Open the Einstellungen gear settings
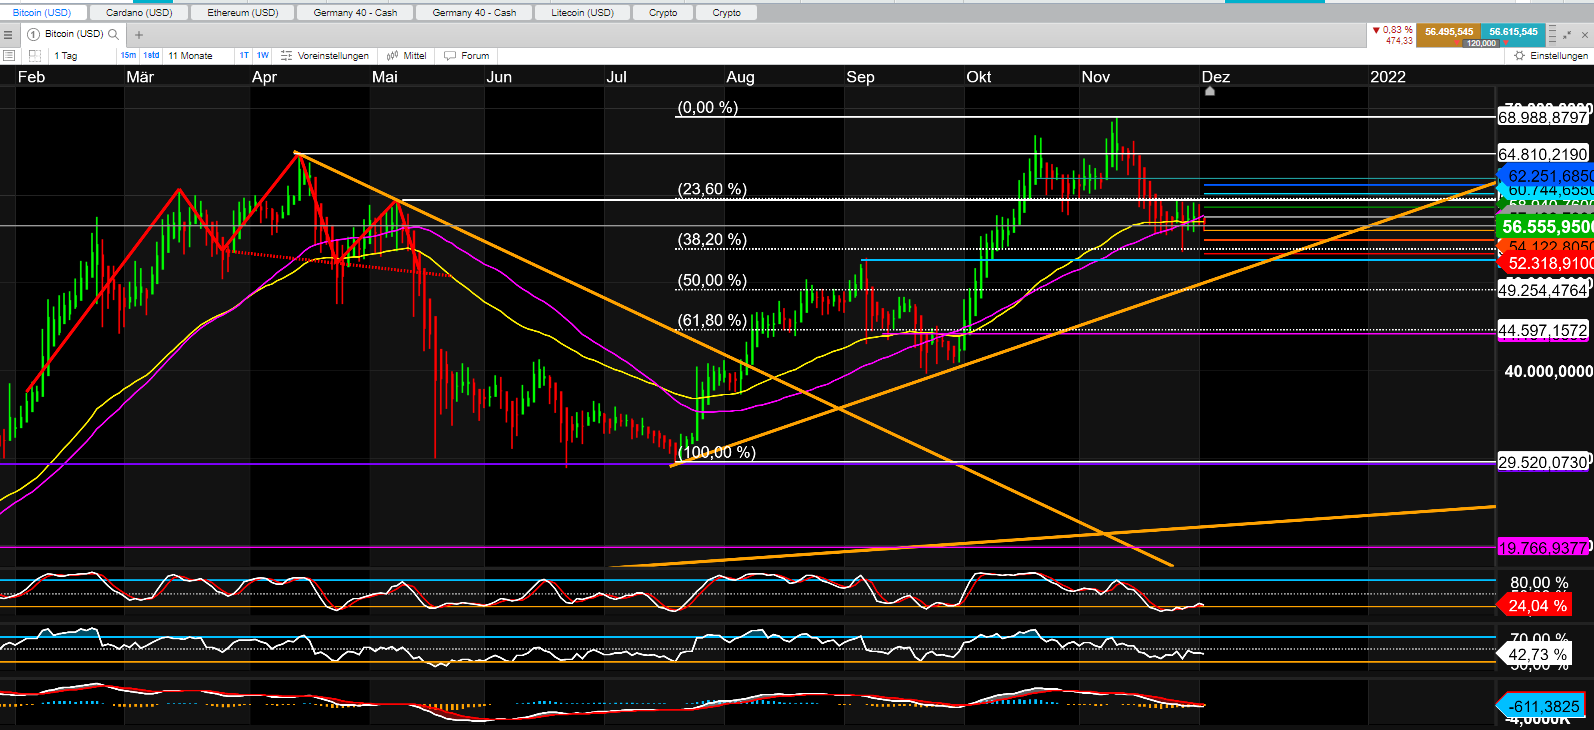Screen dimensions: 1594x730 click(x=1551, y=56)
